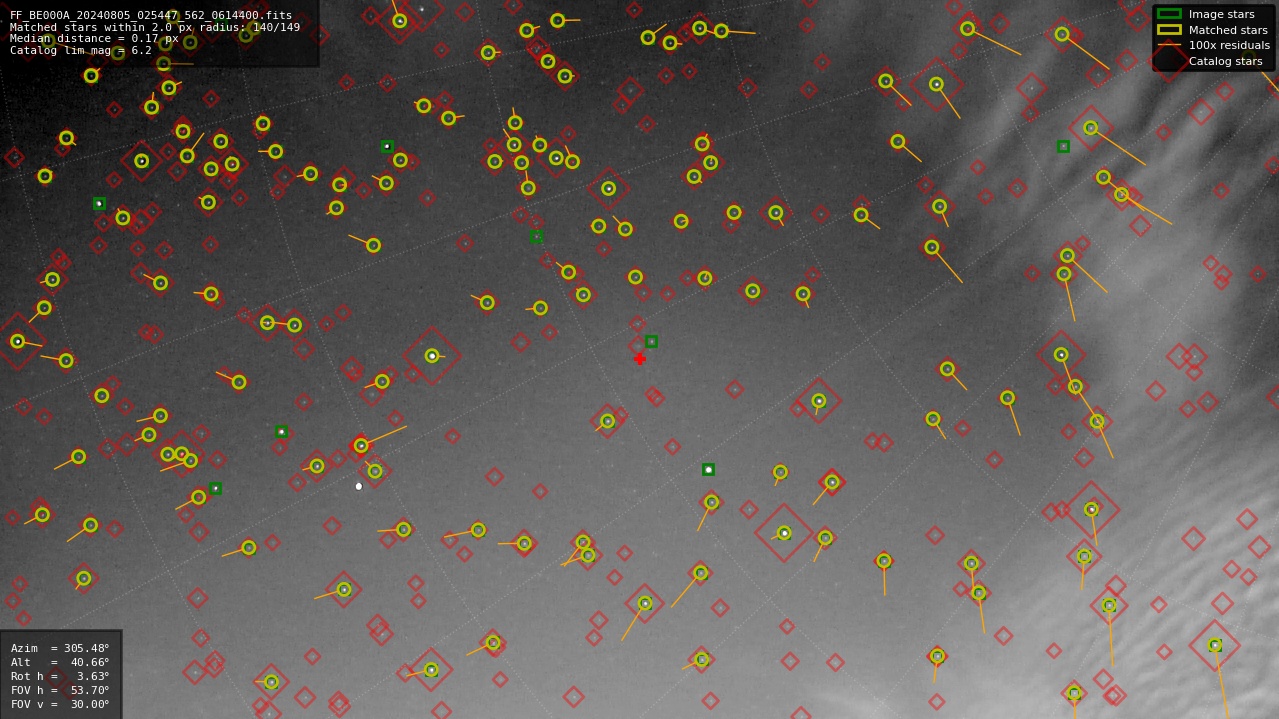Click the green Image stars legend swatch
The width and height of the screenshot is (1279, 719).
point(1168,14)
